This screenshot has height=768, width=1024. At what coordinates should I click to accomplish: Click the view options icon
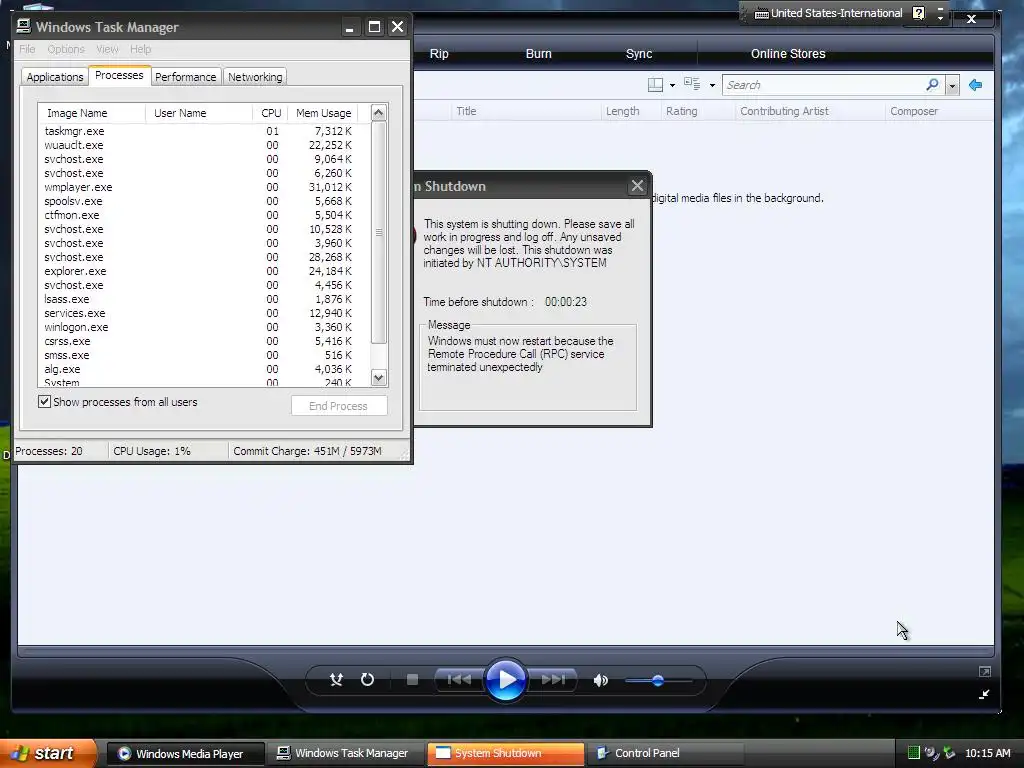click(692, 84)
